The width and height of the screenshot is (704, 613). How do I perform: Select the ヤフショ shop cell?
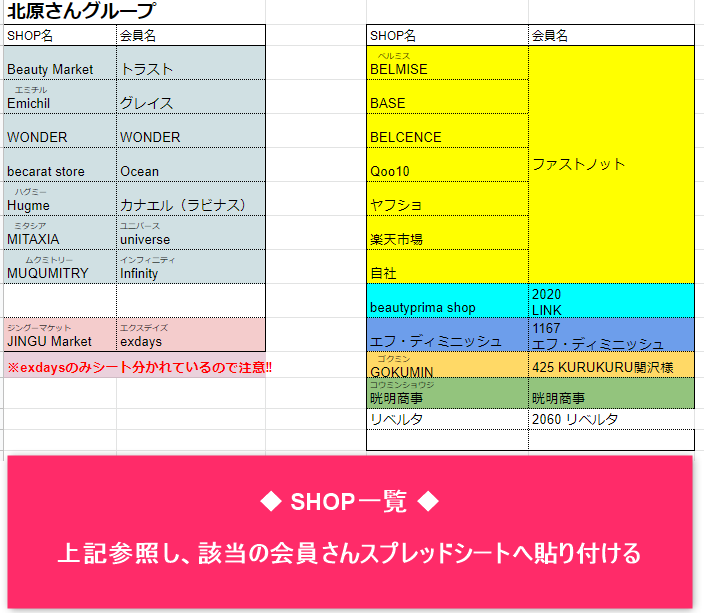click(x=447, y=198)
